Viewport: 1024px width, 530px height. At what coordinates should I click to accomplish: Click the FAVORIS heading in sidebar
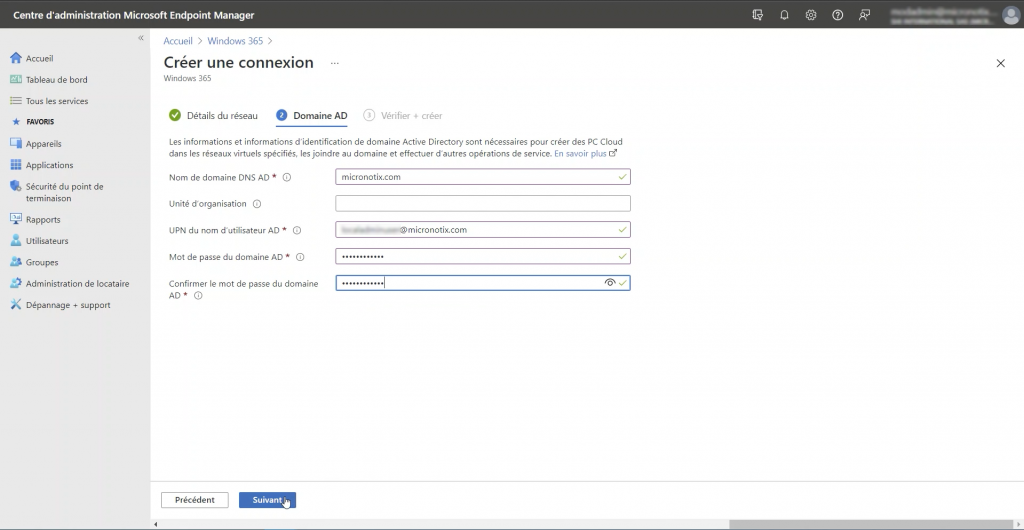click(40, 122)
